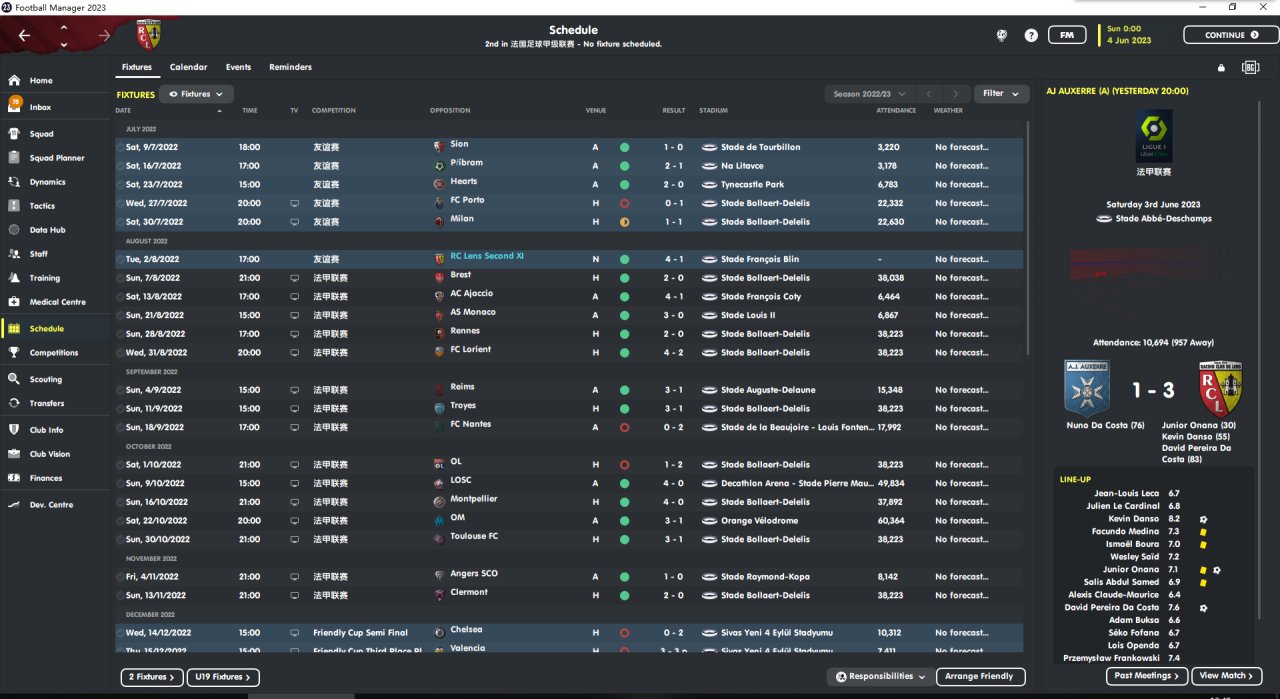
Task: Open the help question mark icon
Action: coord(1031,35)
